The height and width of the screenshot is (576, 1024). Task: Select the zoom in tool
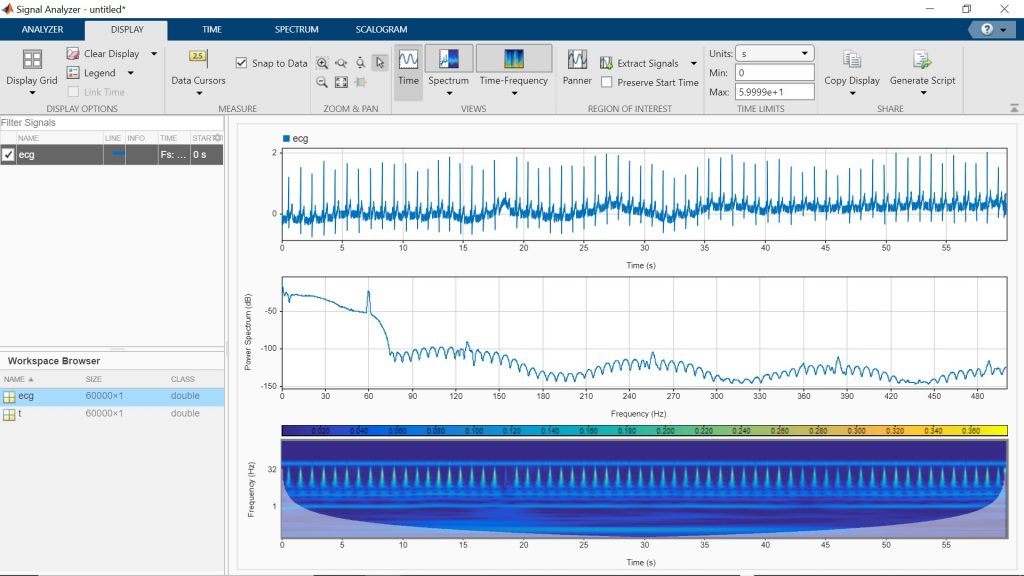tap(322, 63)
